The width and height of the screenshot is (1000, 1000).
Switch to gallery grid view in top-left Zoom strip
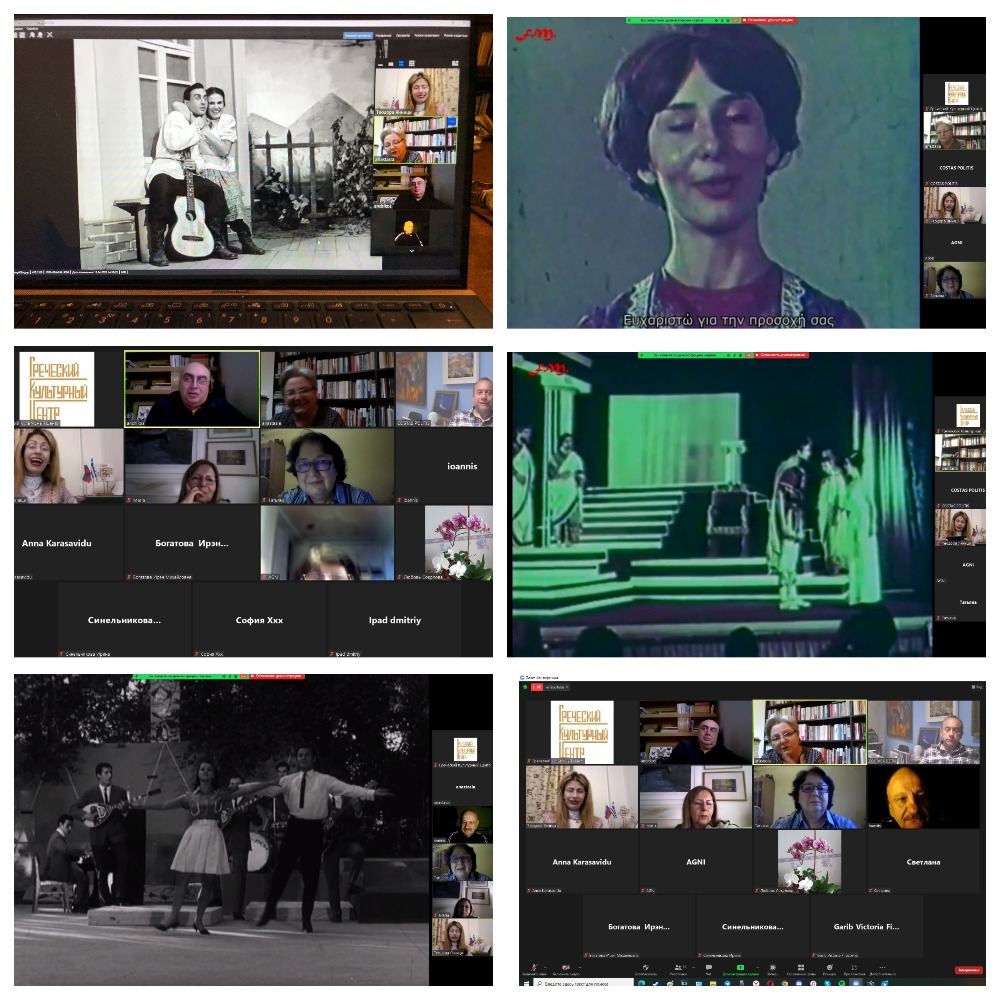point(412,63)
